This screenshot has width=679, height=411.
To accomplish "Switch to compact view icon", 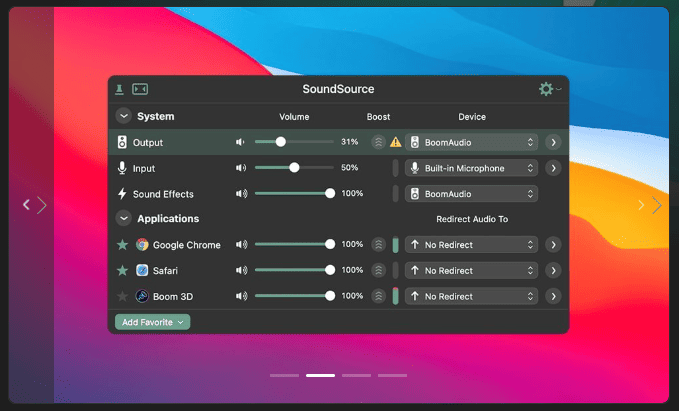I will tap(140, 89).
